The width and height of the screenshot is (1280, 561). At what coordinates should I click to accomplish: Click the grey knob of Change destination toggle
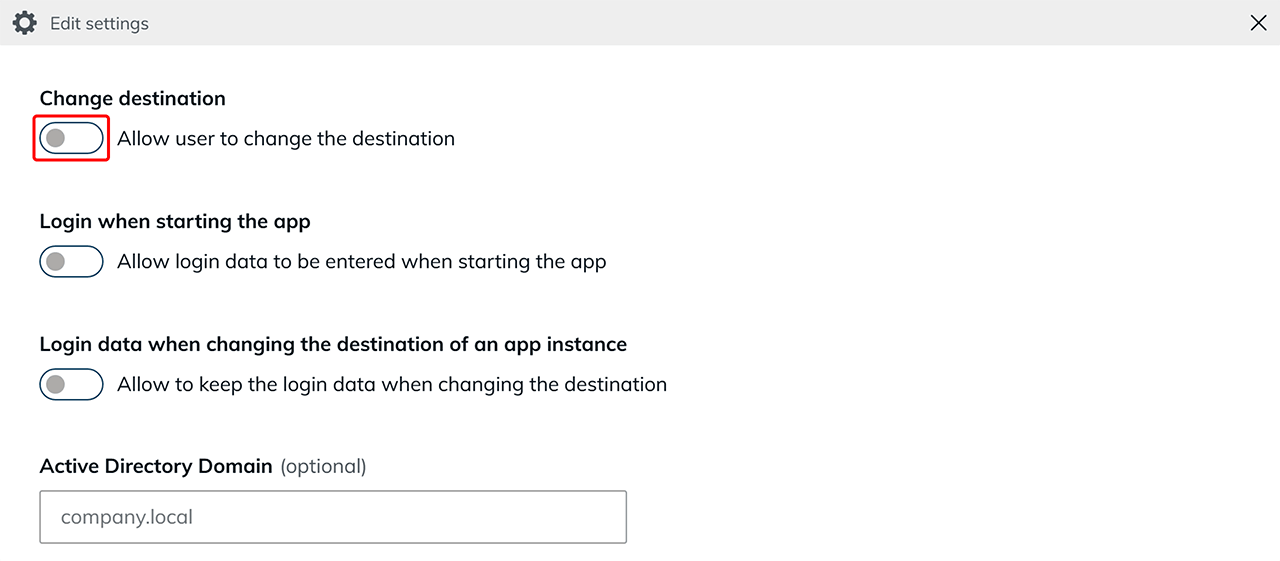pyautogui.click(x=56, y=138)
